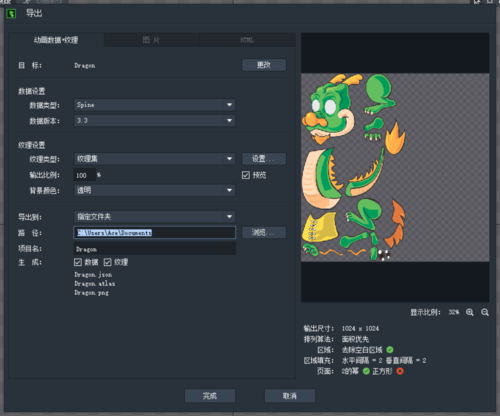
Task: Click 更改 button next to target Dragon
Action: click(264, 65)
